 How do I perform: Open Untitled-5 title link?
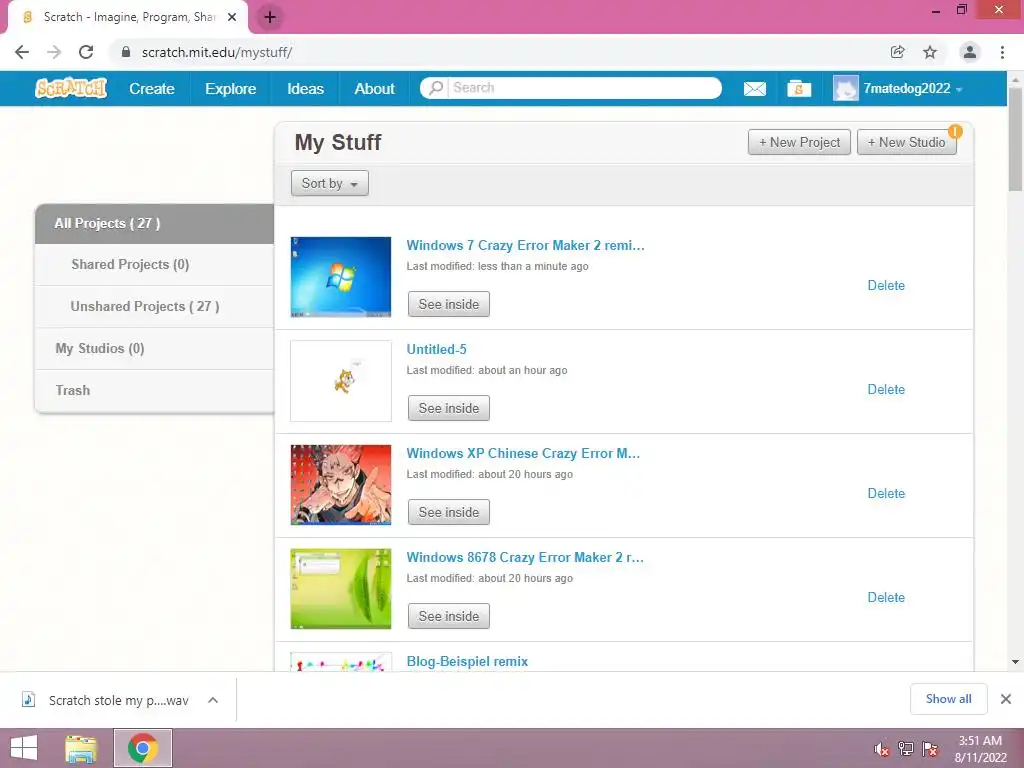[436, 349]
